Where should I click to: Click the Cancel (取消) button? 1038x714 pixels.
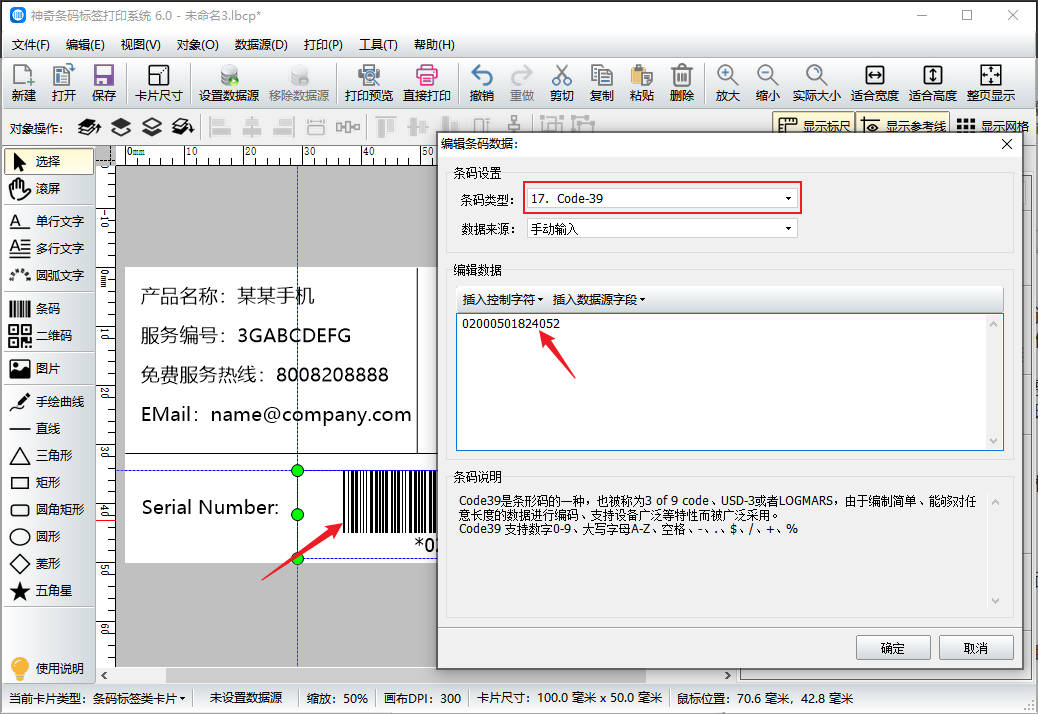[976, 648]
